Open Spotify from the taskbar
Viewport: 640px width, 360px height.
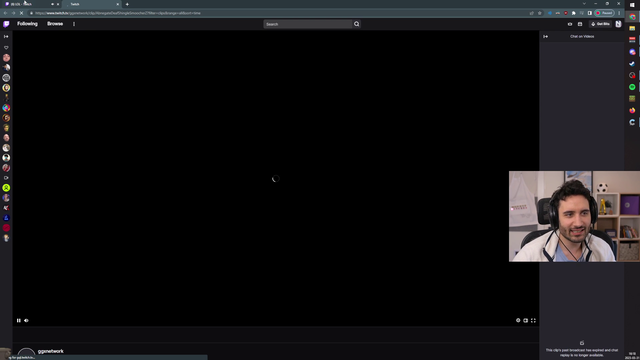(632, 87)
